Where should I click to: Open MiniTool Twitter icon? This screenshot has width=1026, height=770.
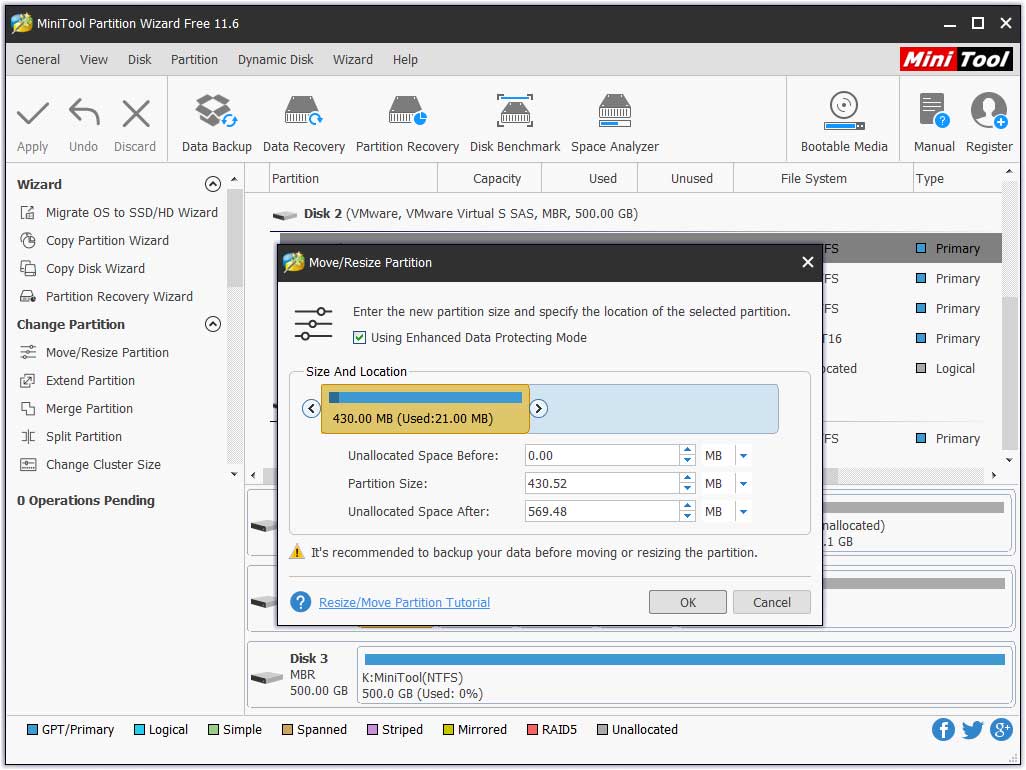972,729
